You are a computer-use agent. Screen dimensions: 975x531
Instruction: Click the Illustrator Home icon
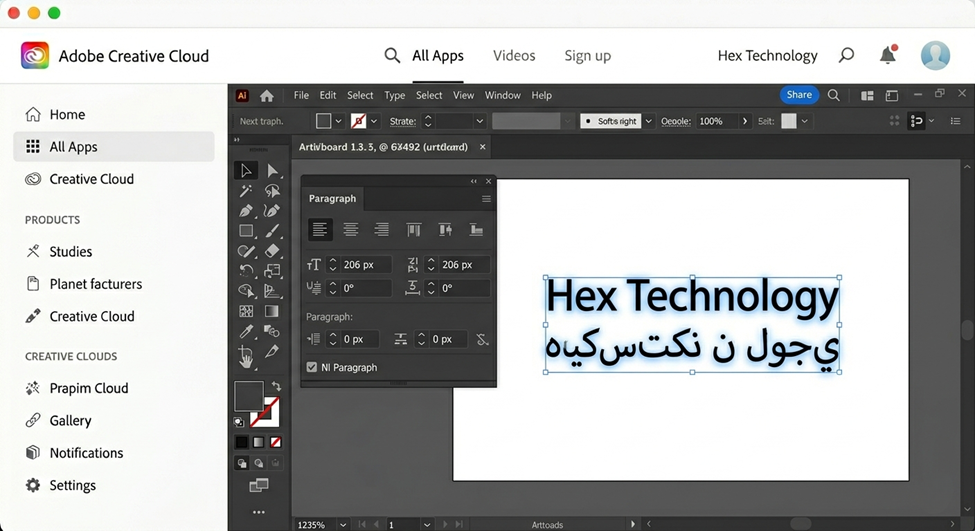click(267, 96)
